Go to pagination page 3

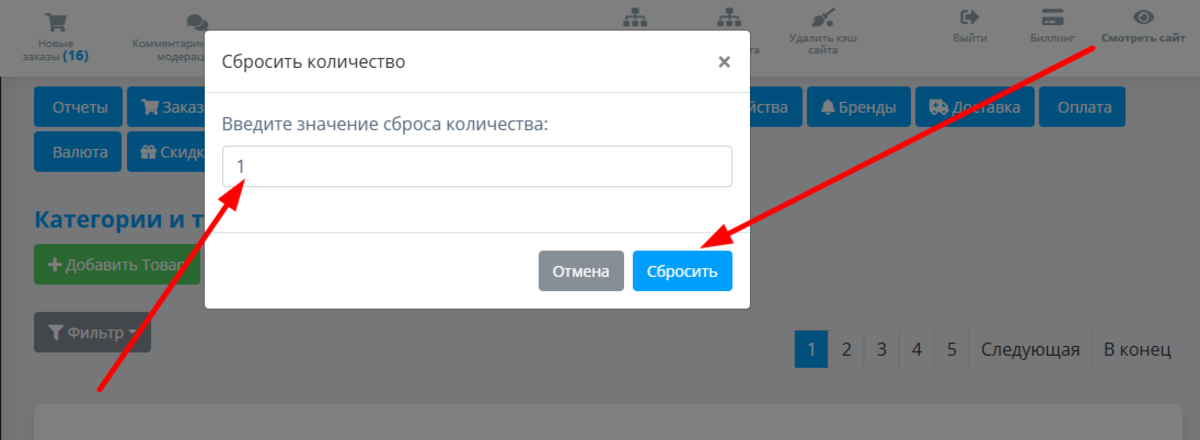tap(881, 350)
